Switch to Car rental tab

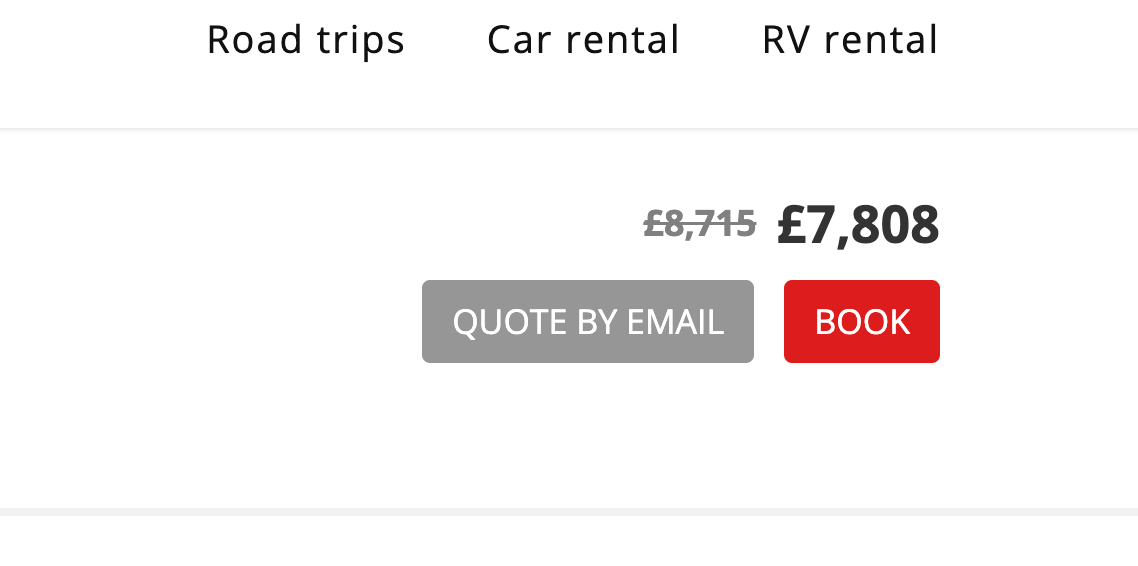584,40
